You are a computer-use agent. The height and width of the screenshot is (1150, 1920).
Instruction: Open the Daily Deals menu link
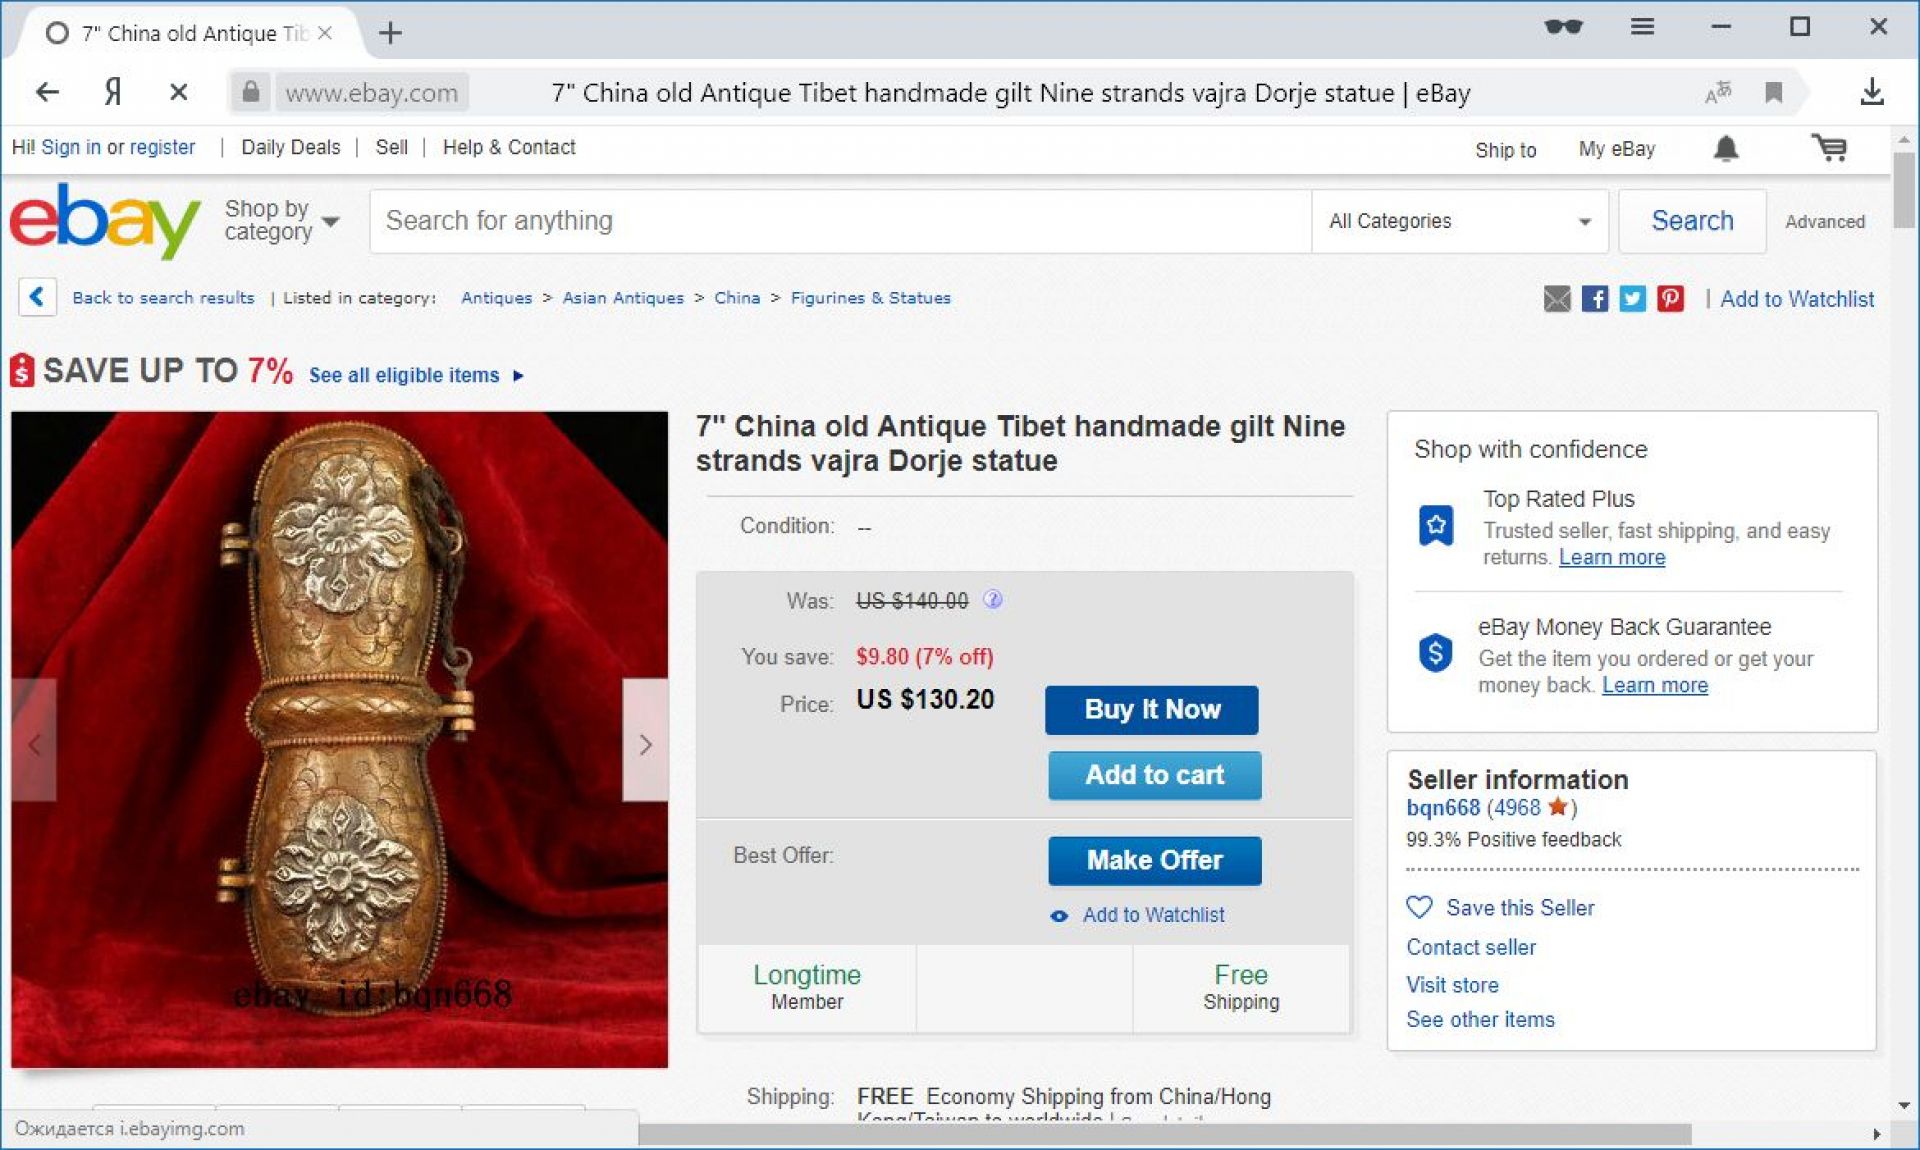click(291, 147)
